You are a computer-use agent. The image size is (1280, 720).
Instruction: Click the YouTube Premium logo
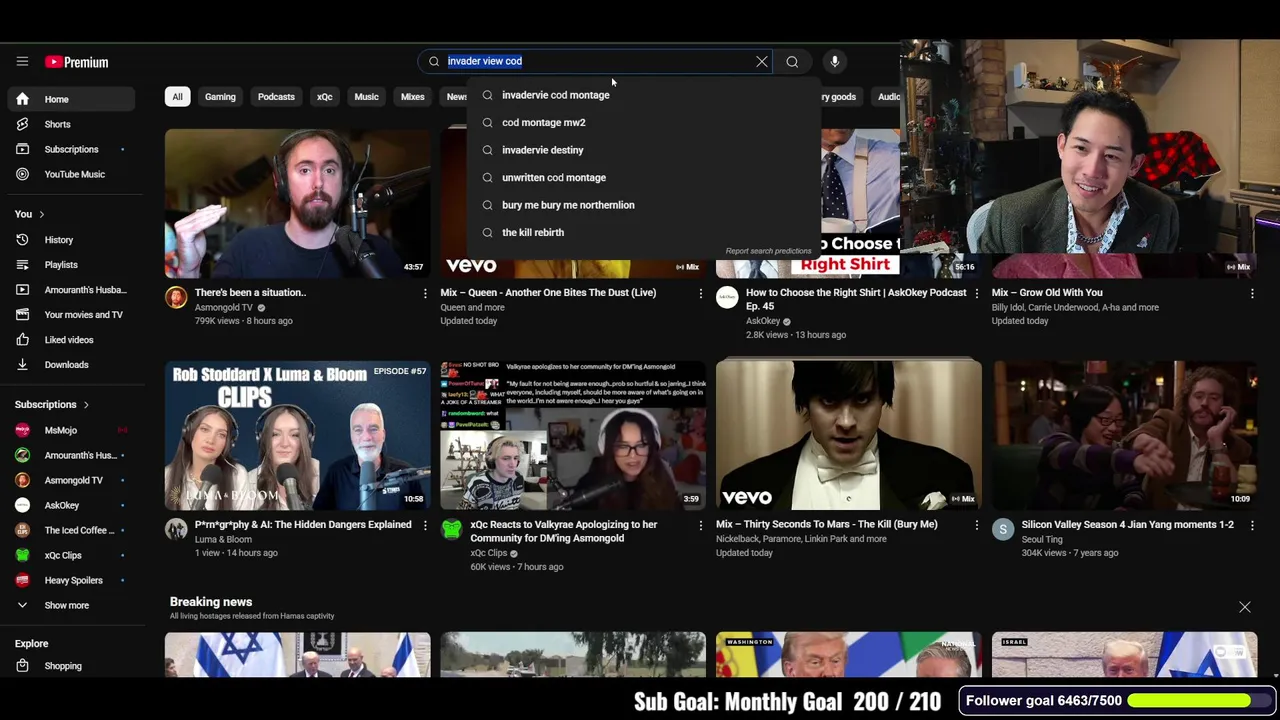click(x=77, y=62)
